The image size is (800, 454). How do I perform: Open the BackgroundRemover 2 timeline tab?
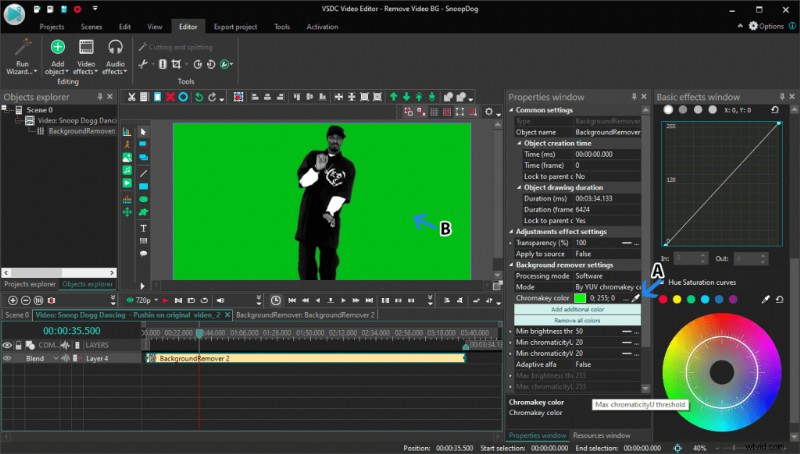[x=305, y=315]
